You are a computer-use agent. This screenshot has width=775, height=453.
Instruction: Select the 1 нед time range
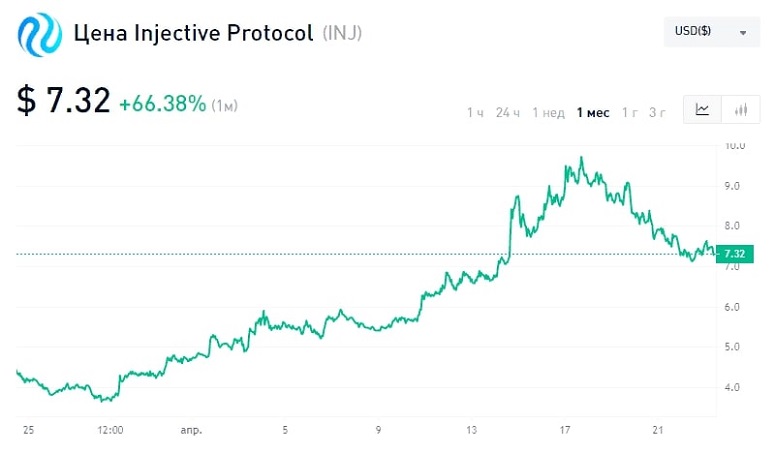pos(548,112)
